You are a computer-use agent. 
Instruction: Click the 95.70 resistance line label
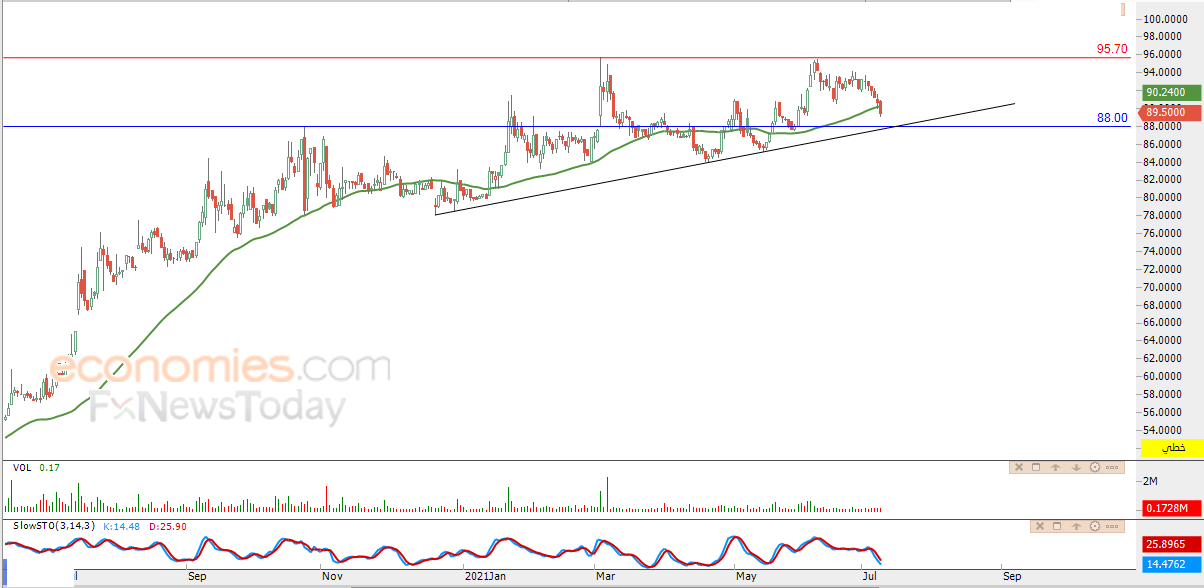(1112, 48)
